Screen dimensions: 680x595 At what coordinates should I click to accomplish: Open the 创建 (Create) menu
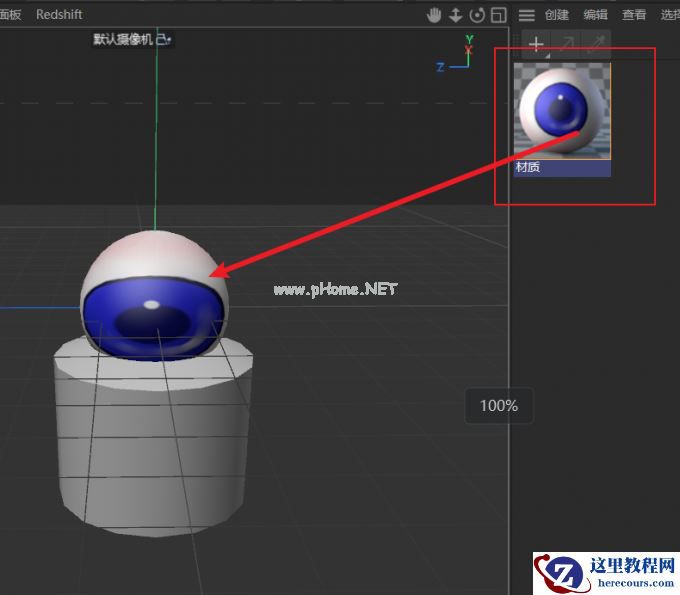pos(557,15)
